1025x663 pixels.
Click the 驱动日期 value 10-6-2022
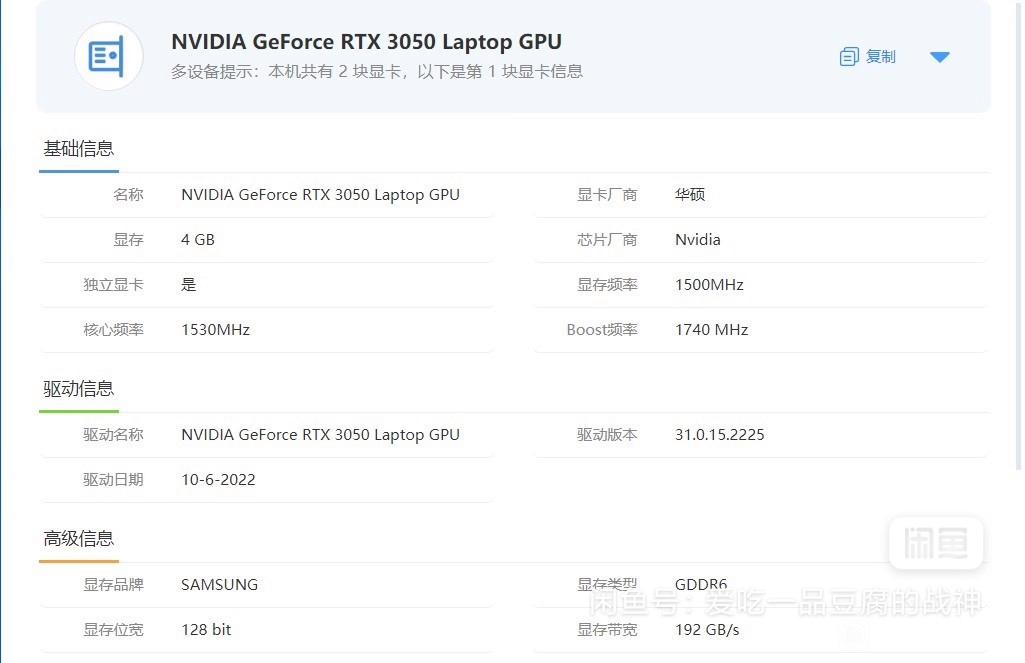pyautogui.click(x=218, y=480)
